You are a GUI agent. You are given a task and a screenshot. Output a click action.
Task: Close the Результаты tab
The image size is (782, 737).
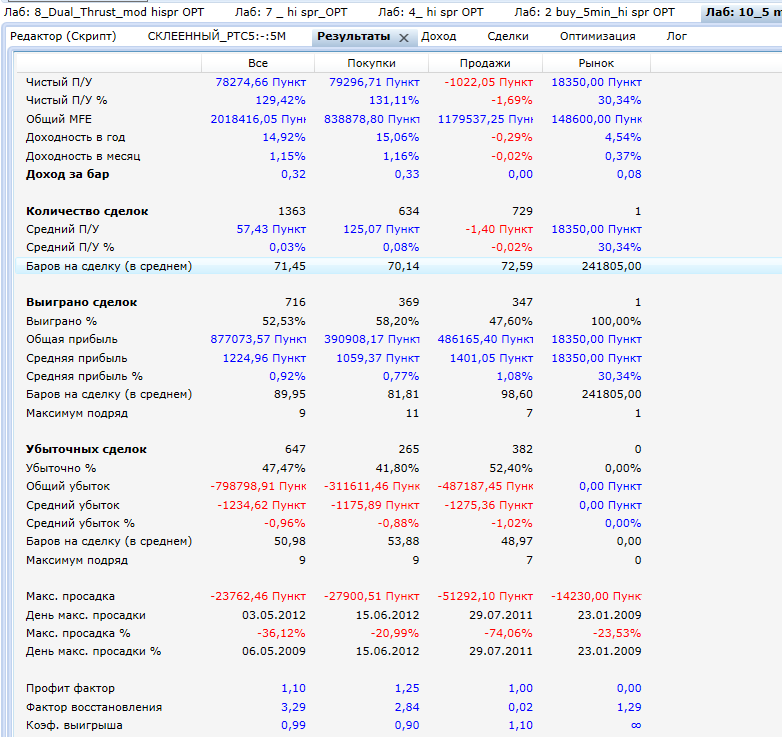pos(404,37)
